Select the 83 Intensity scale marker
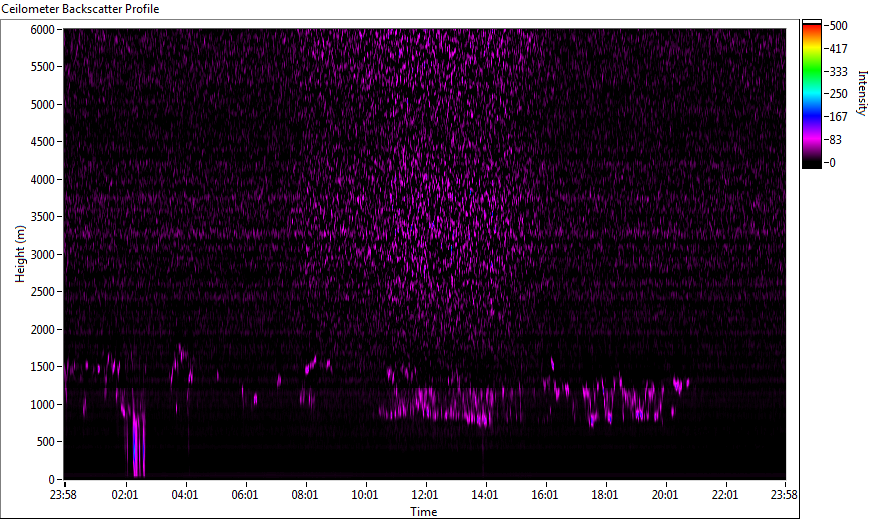The image size is (872, 519). 835,140
